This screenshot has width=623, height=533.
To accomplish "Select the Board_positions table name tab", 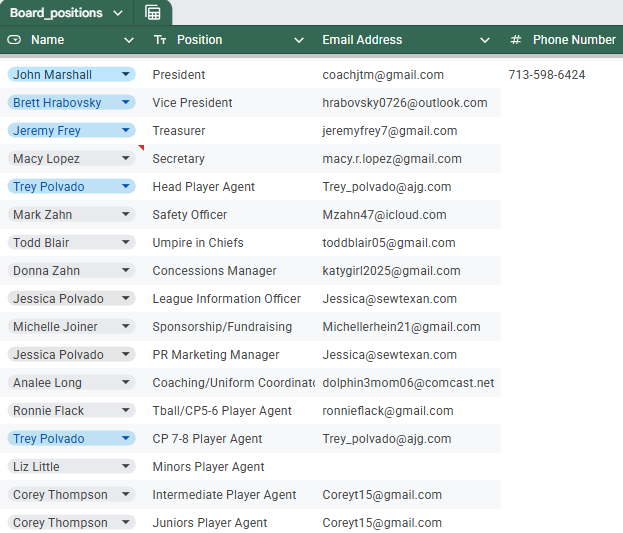I will [x=56, y=13].
